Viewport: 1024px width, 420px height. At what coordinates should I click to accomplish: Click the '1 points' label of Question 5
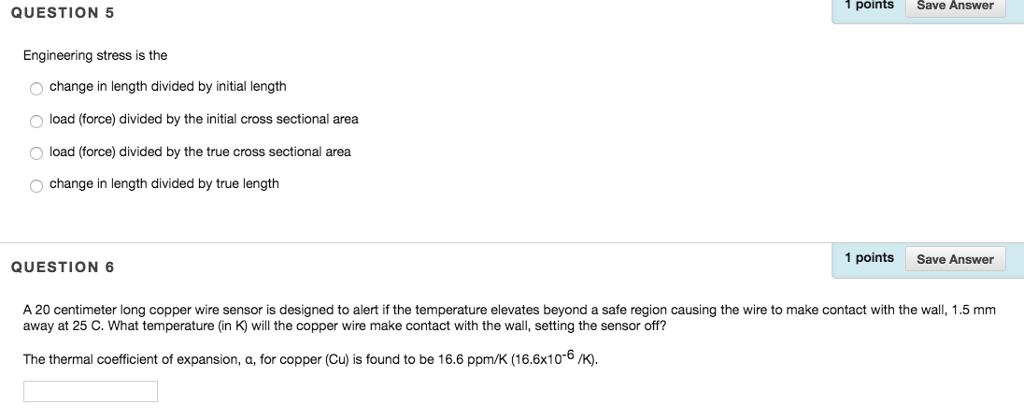tap(868, 5)
